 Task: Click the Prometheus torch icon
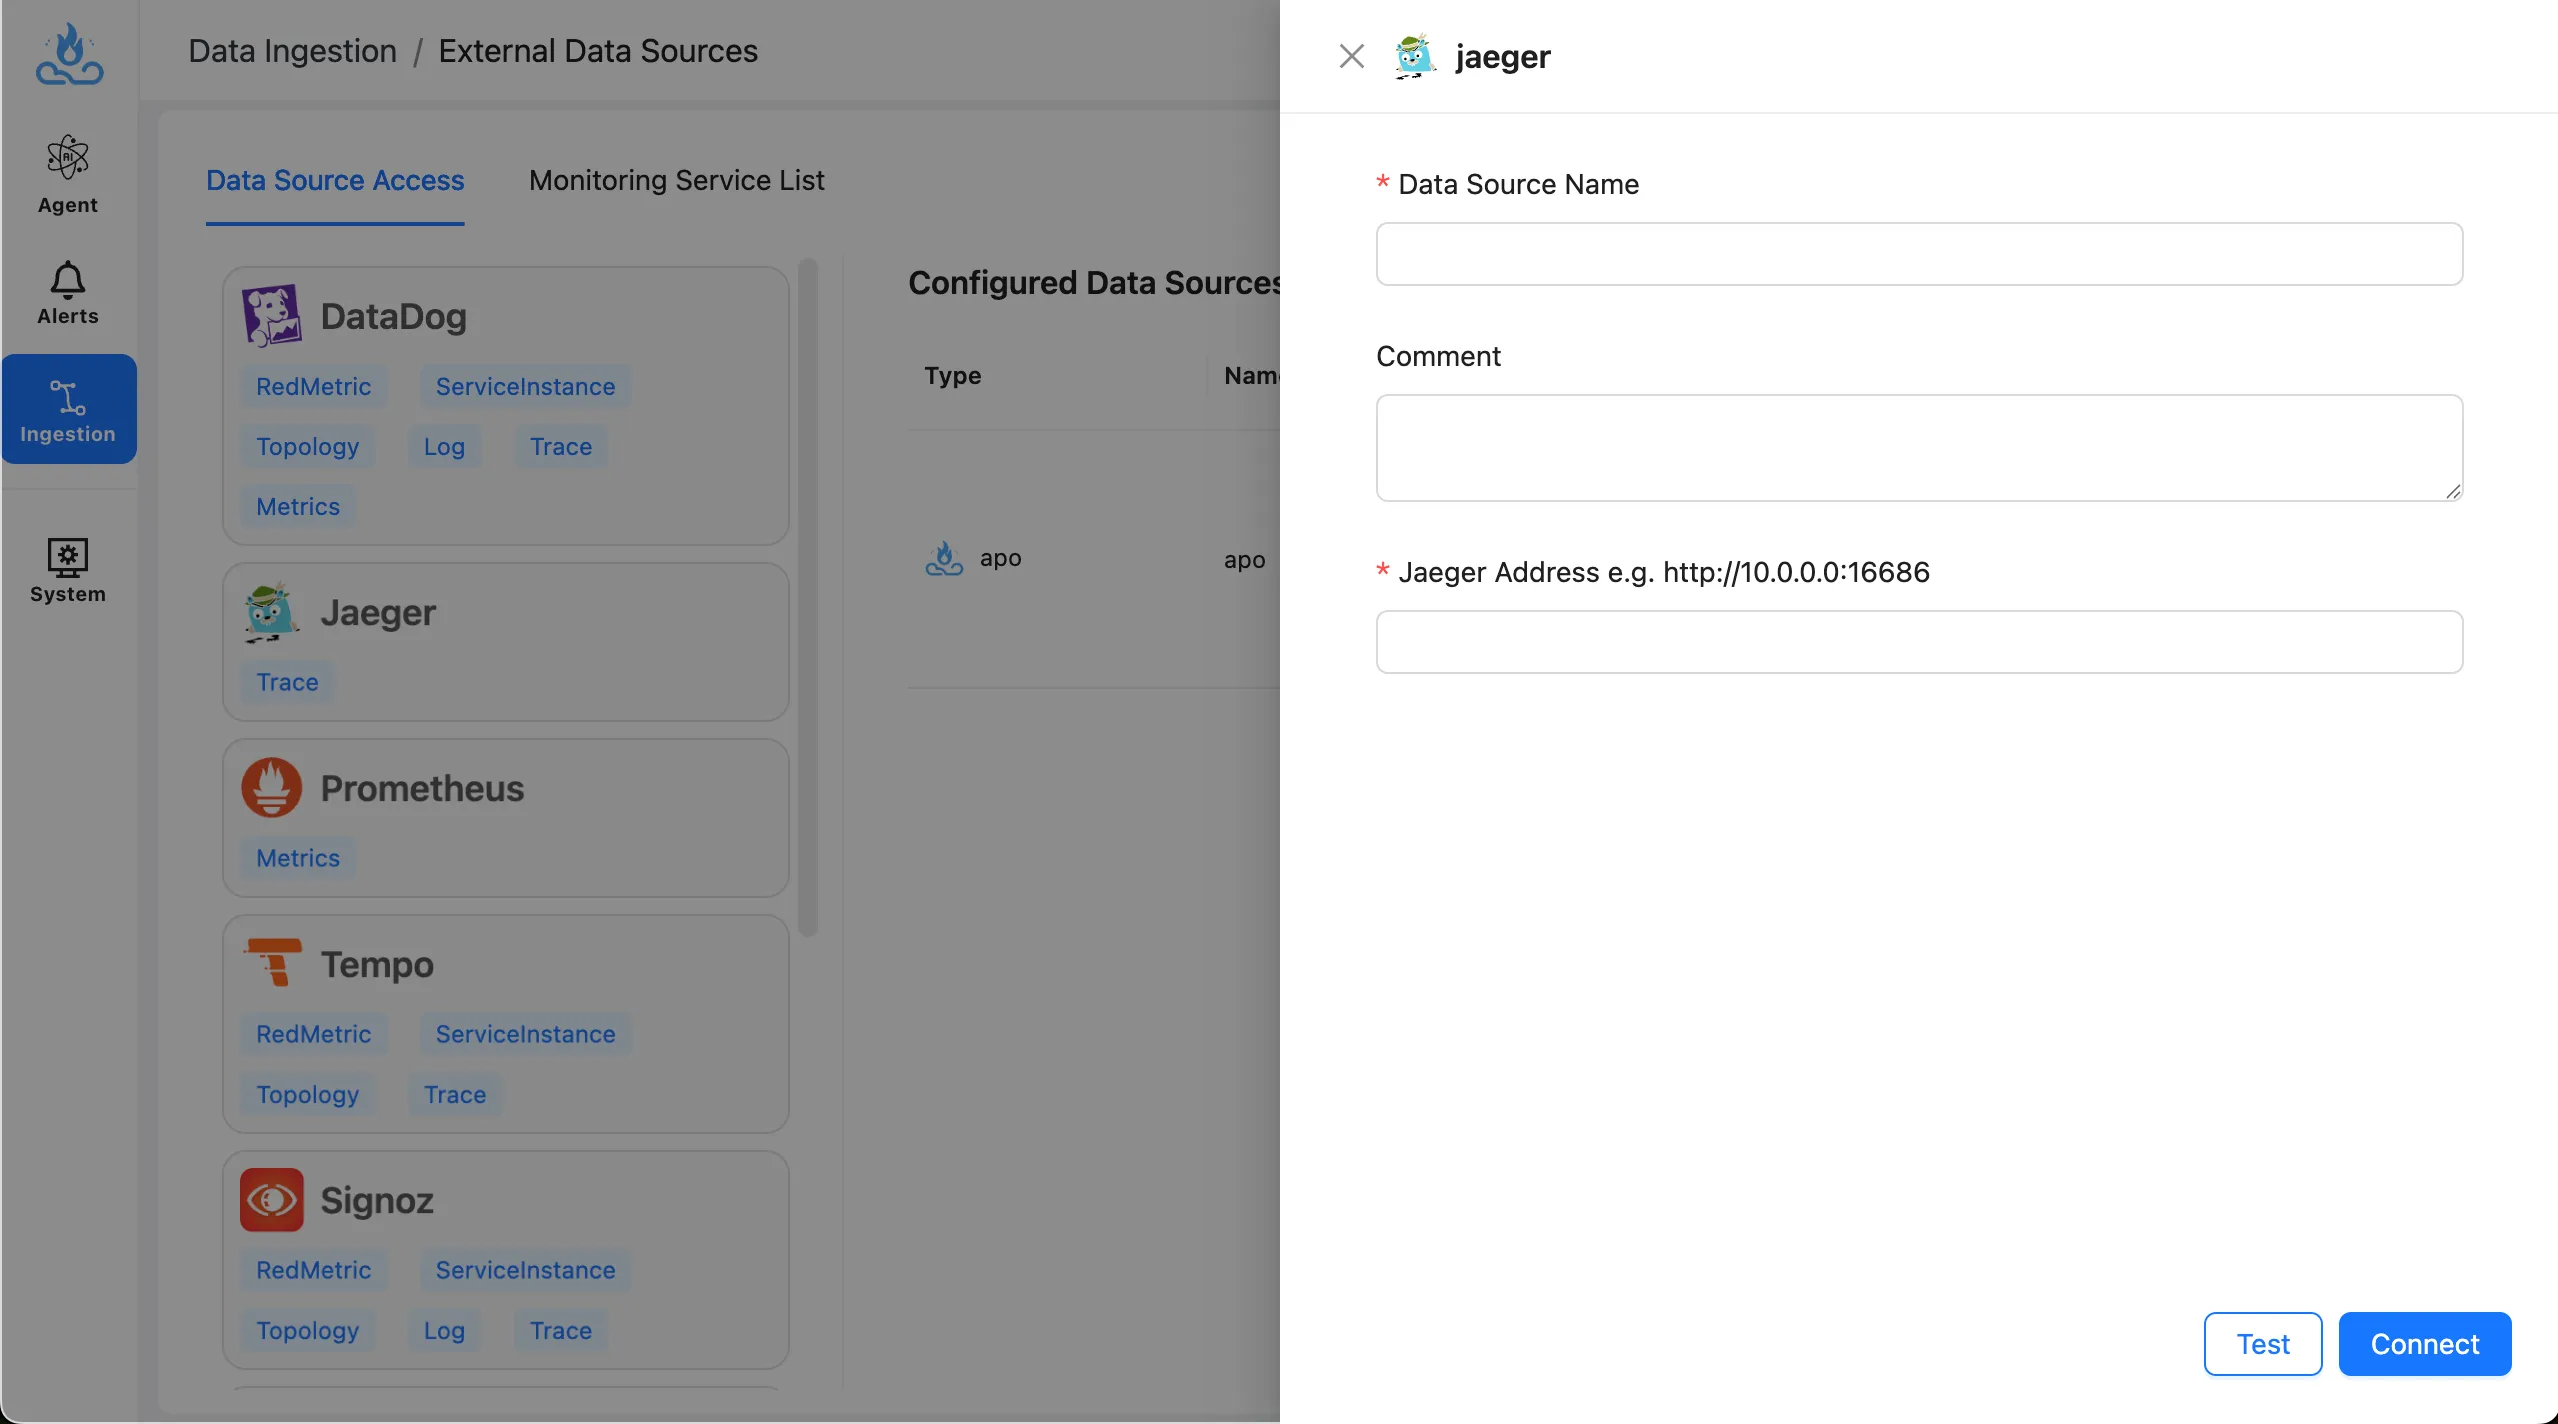pos(271,788)
